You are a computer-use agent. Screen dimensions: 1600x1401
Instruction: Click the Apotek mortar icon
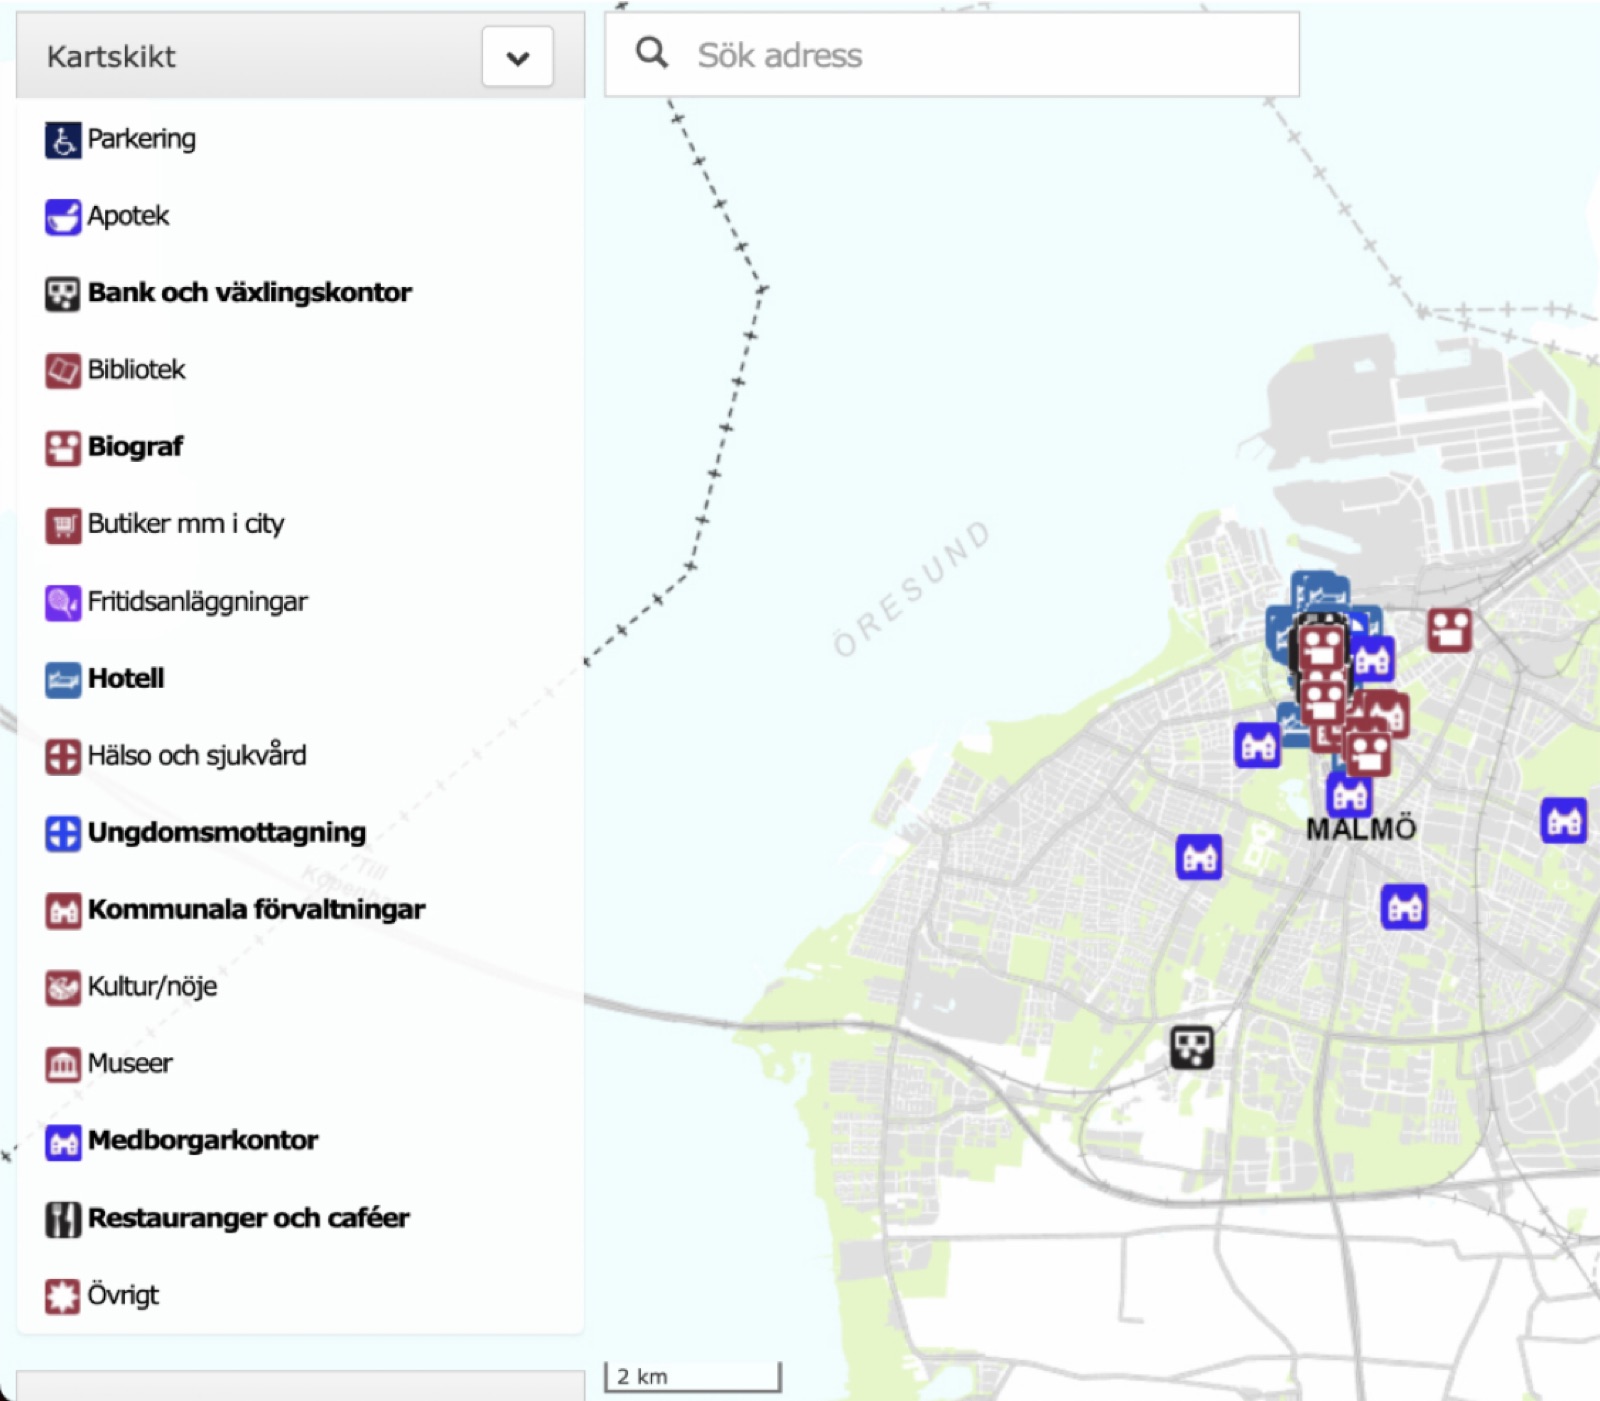click(x=62, y=217)
